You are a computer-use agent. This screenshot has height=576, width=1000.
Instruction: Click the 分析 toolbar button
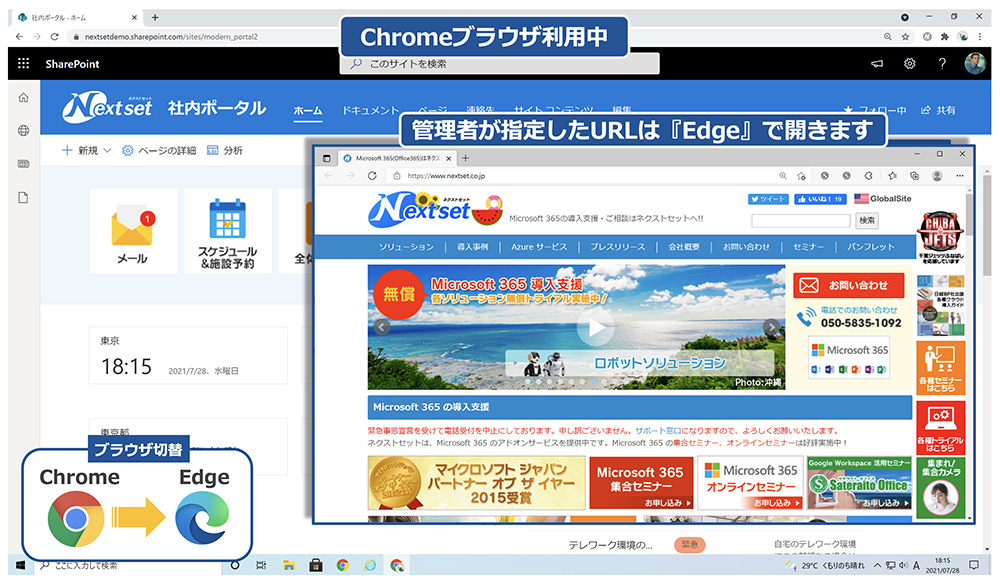click(224, 151)
